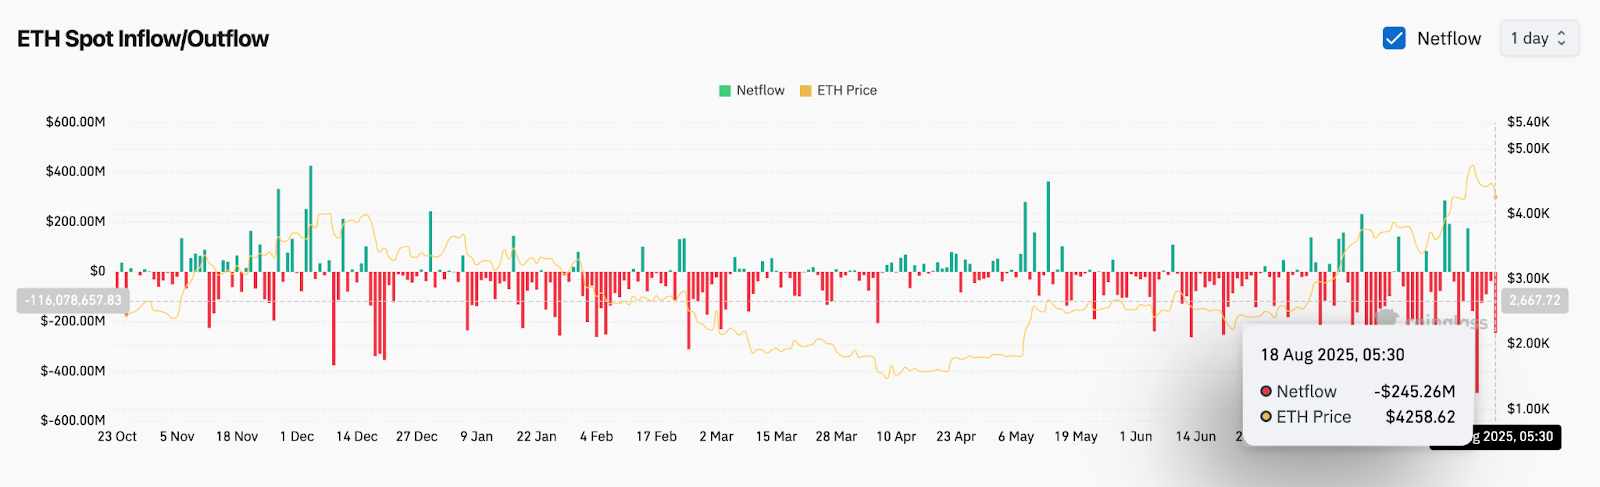
Task: Toggle the Netflow series via its legend label
Action: point(760,90)
